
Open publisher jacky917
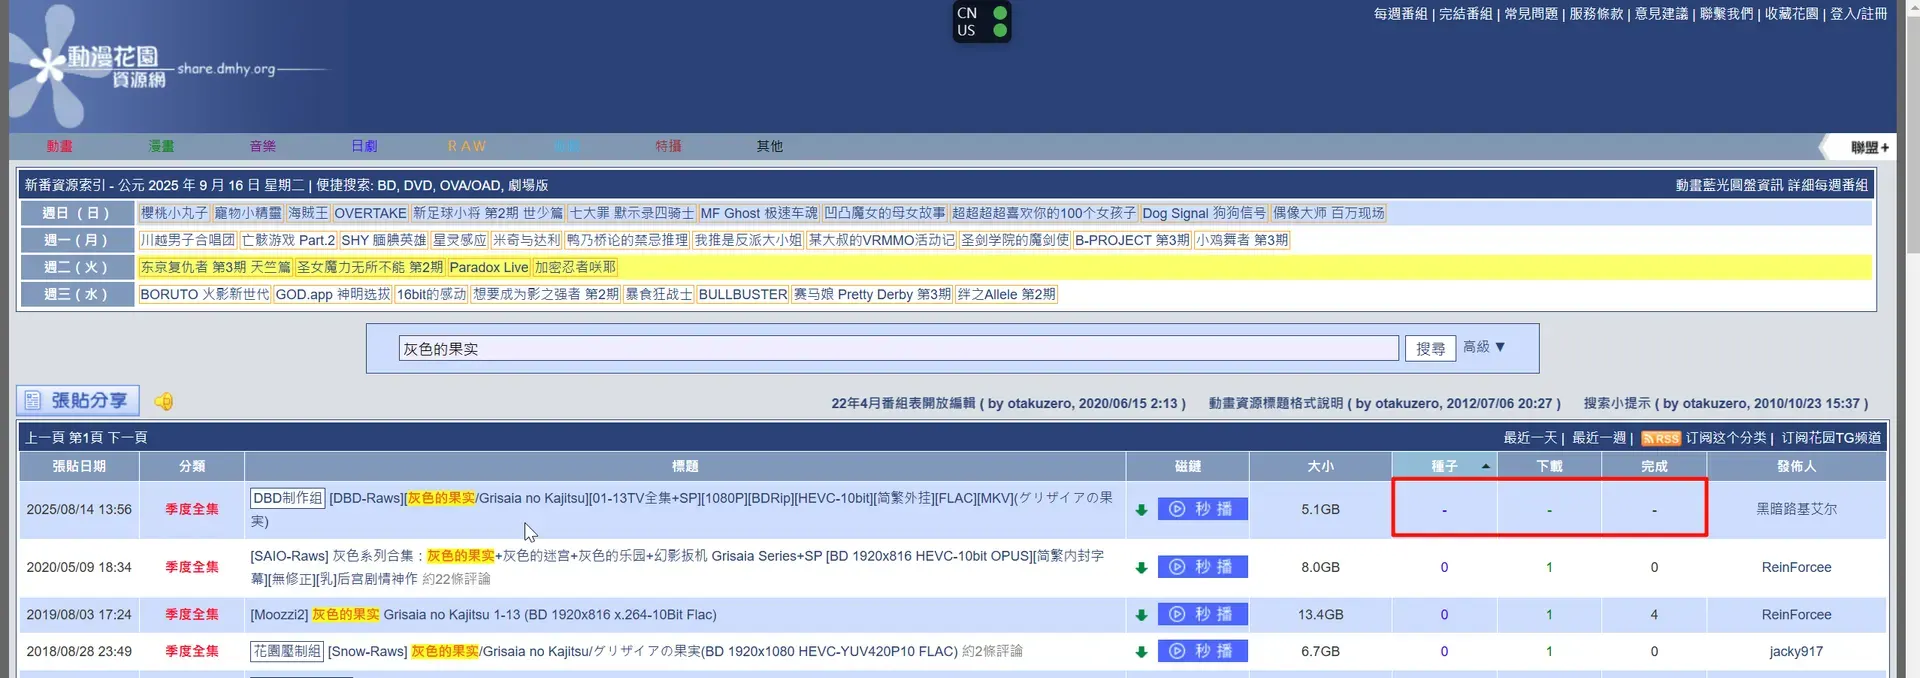pos(1796,651)
